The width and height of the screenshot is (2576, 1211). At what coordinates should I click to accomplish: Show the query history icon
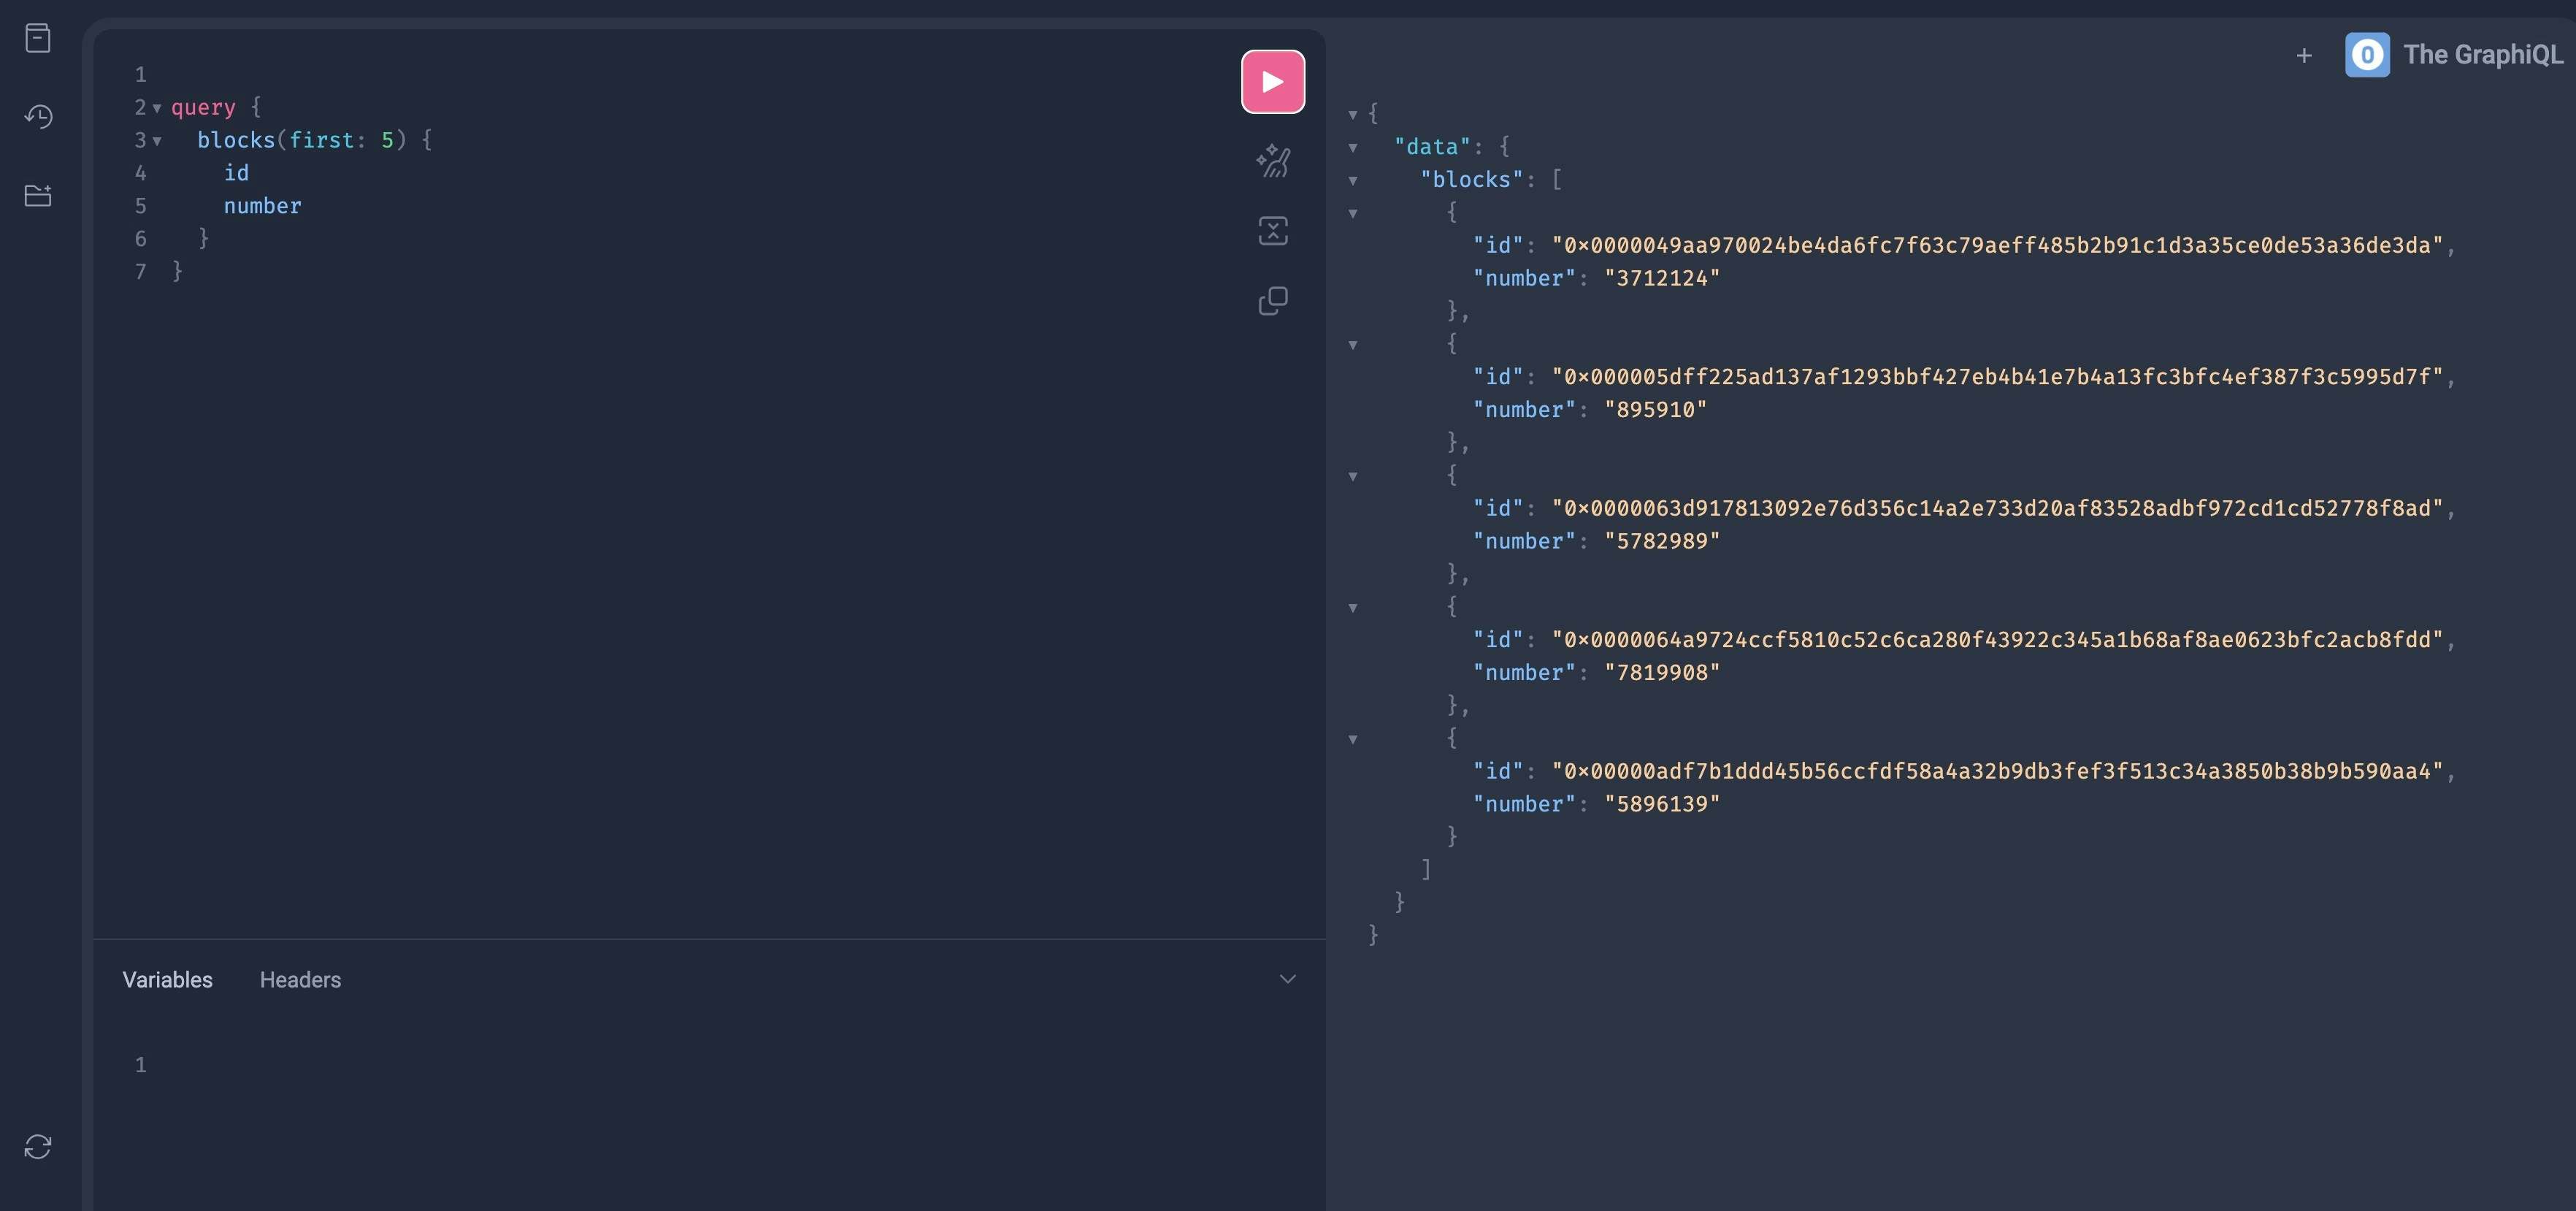click(x=38, y=116)
